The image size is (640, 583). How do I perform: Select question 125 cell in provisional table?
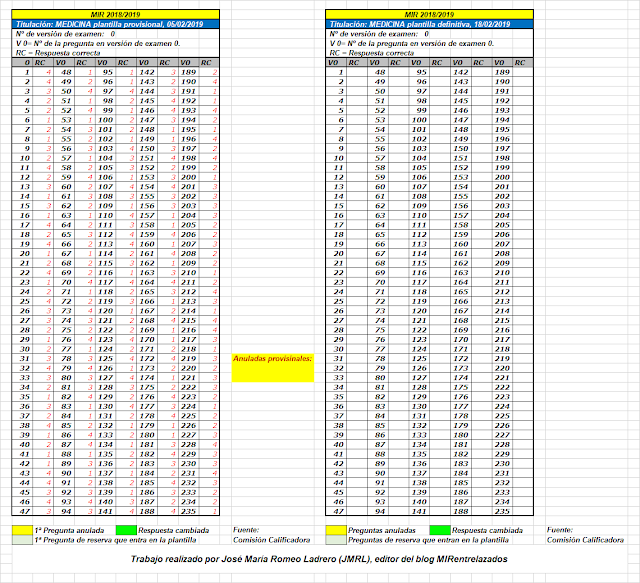click(x=105, y=358)
